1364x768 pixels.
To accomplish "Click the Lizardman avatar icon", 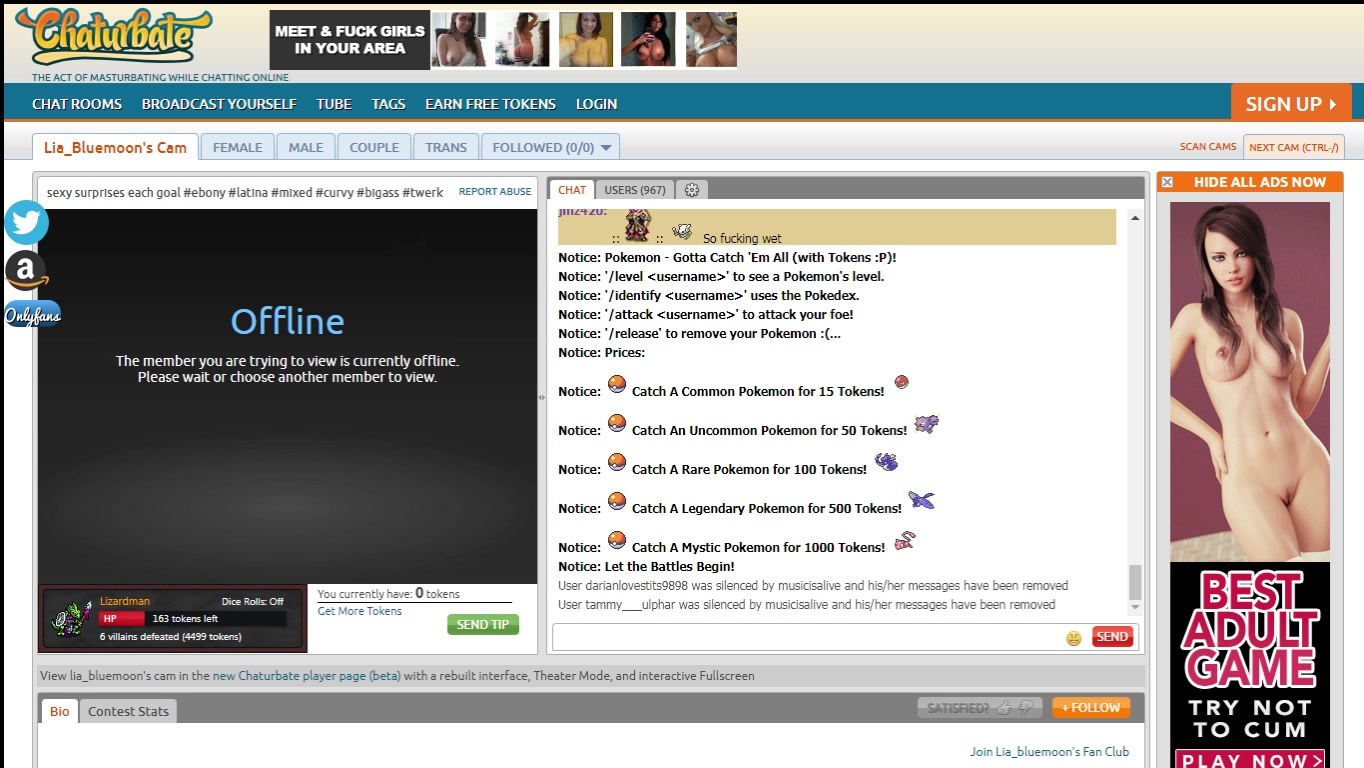I will [70, 619].
